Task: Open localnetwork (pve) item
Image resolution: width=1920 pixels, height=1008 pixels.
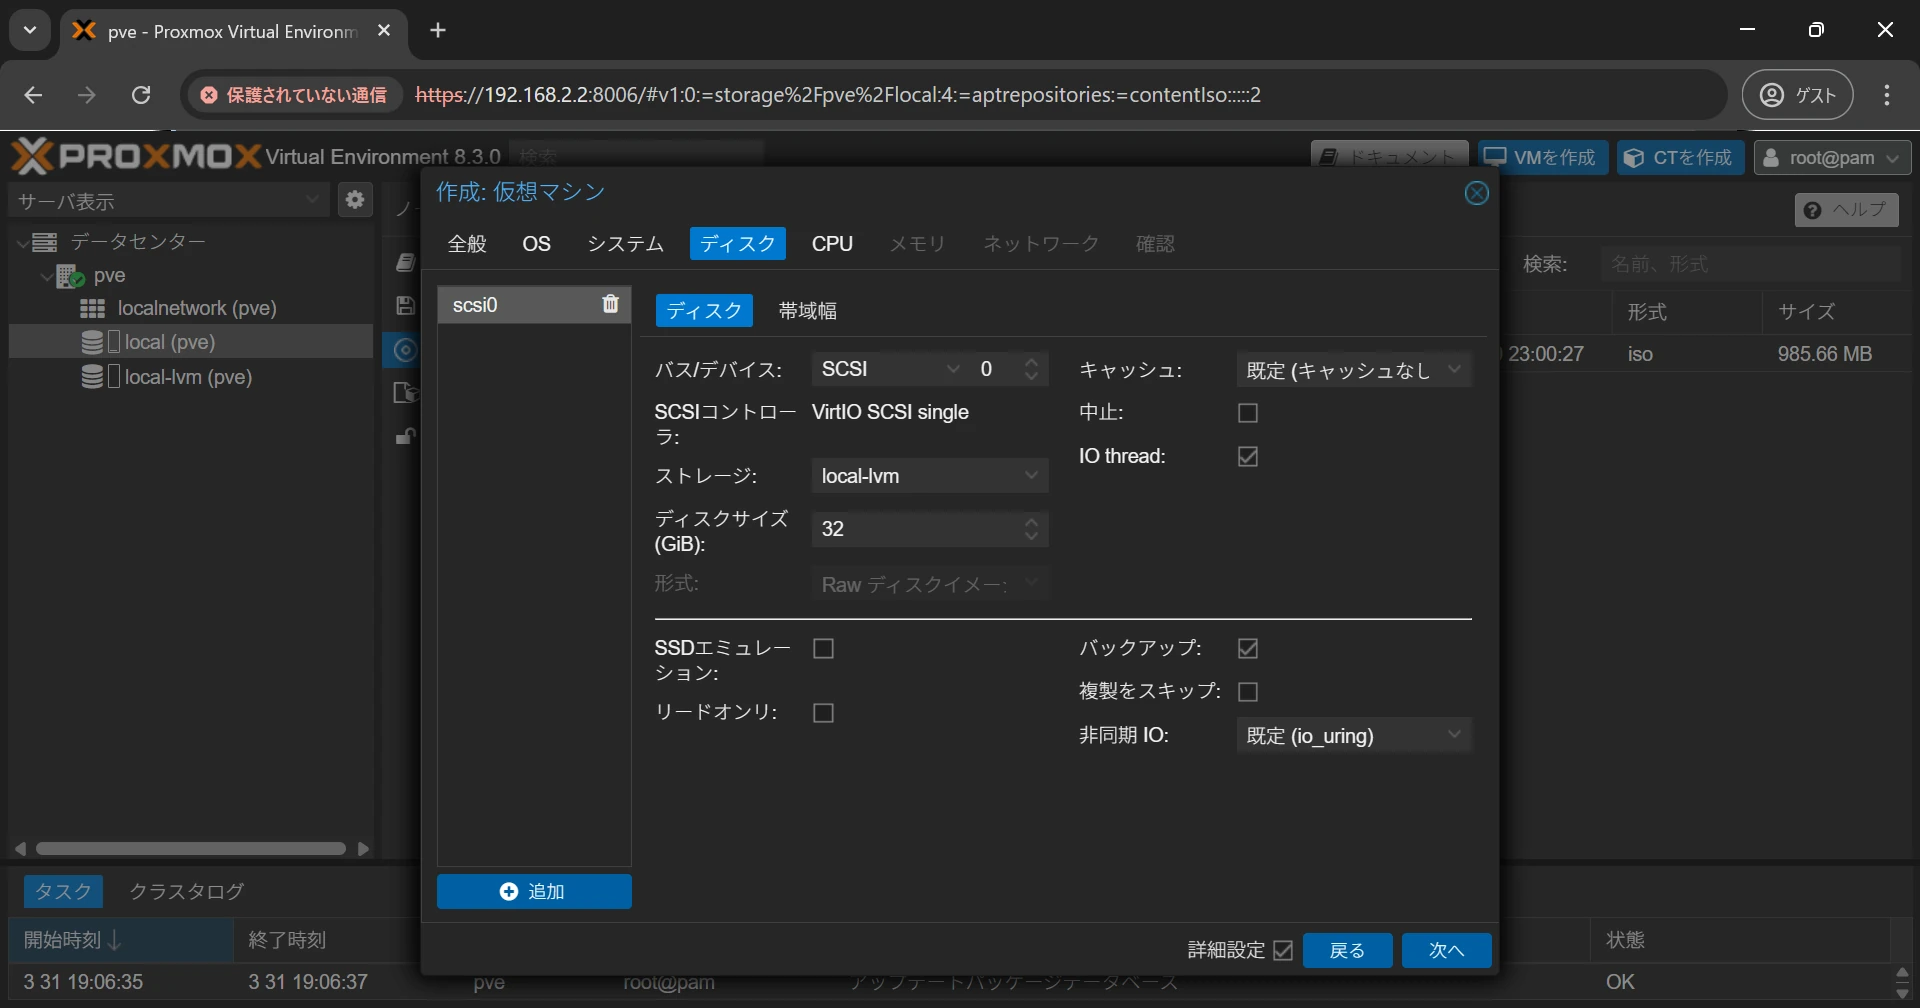Action: (197, 308)
